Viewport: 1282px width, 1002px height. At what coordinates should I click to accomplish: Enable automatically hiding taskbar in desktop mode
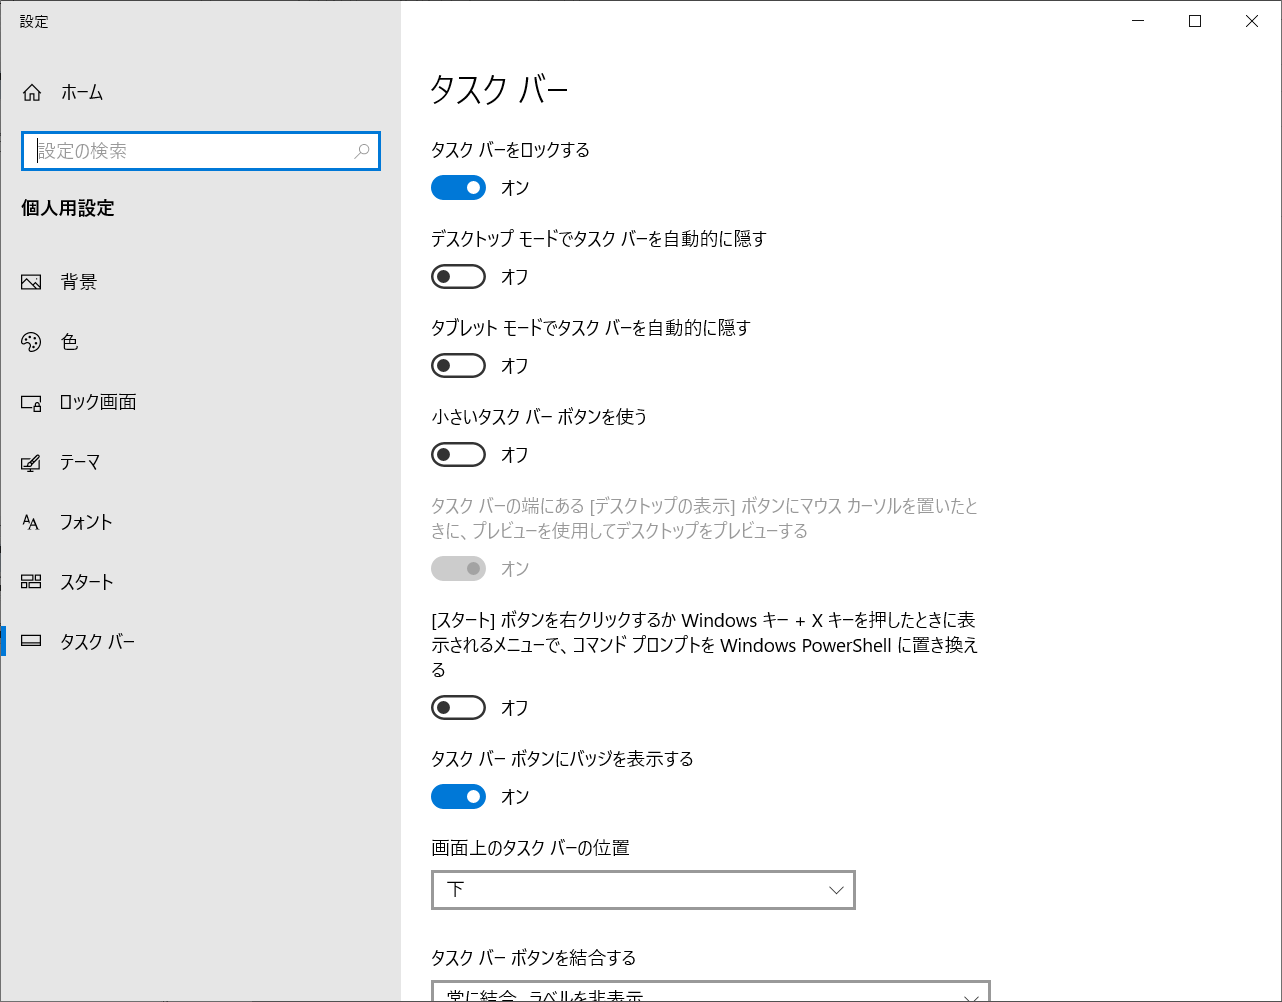click(458, 276)
